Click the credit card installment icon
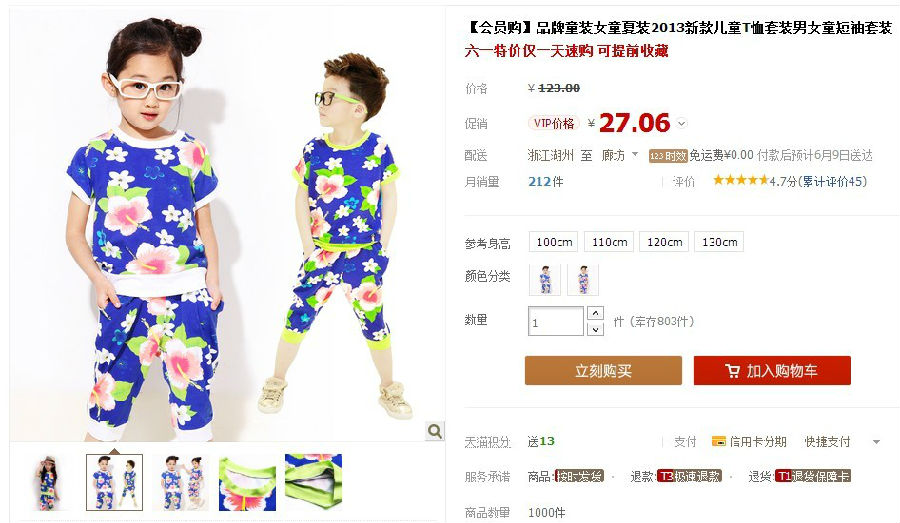This screenshot has width=900, height=523. pyautogui.click(x=719, y=441)
